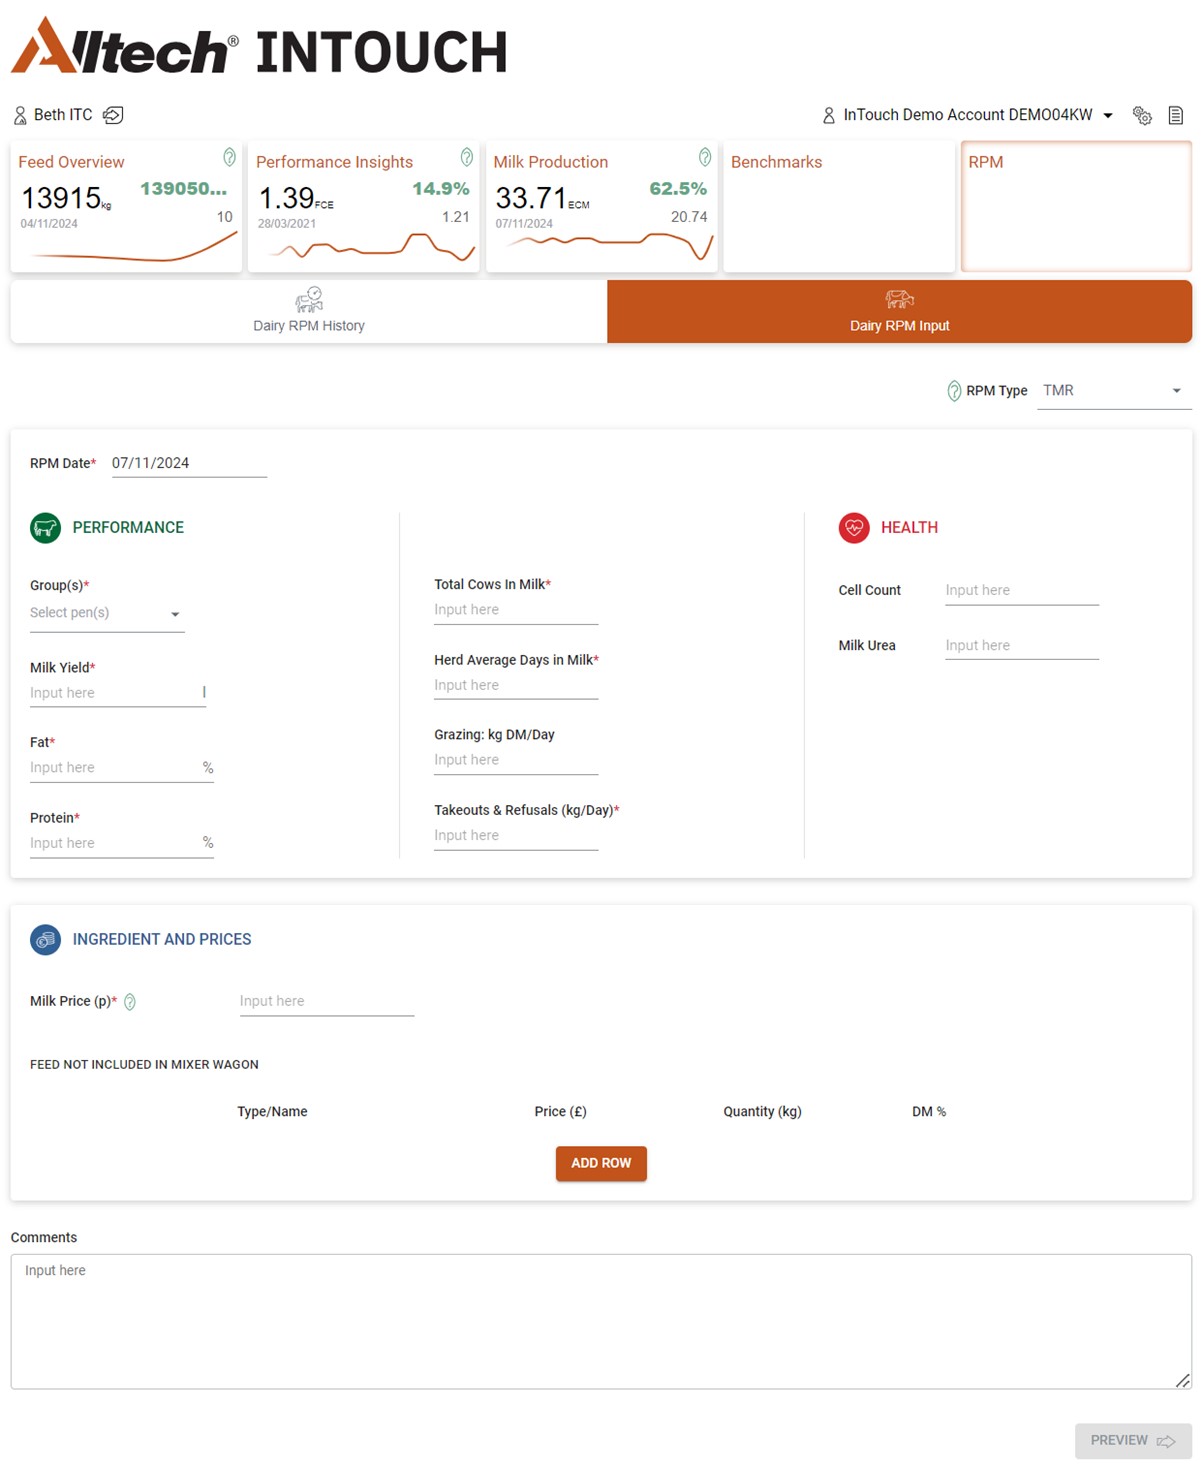Focus the Cell Count input field

pyautogui.click(x=1022, y=591)
